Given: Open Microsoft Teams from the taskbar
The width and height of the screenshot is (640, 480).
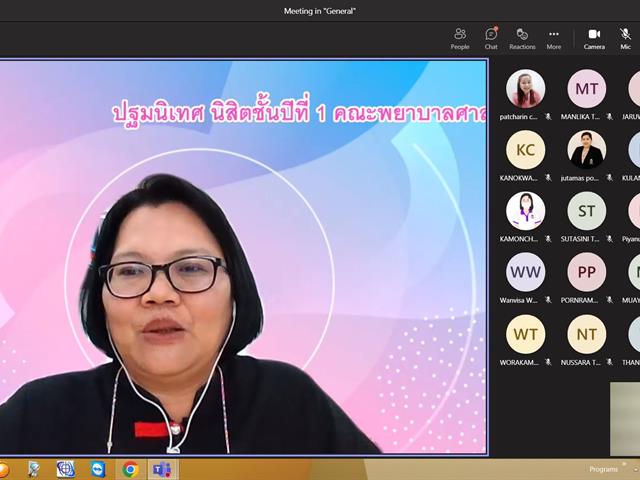Looking at the screenshot, I should [x=162, y=469].
